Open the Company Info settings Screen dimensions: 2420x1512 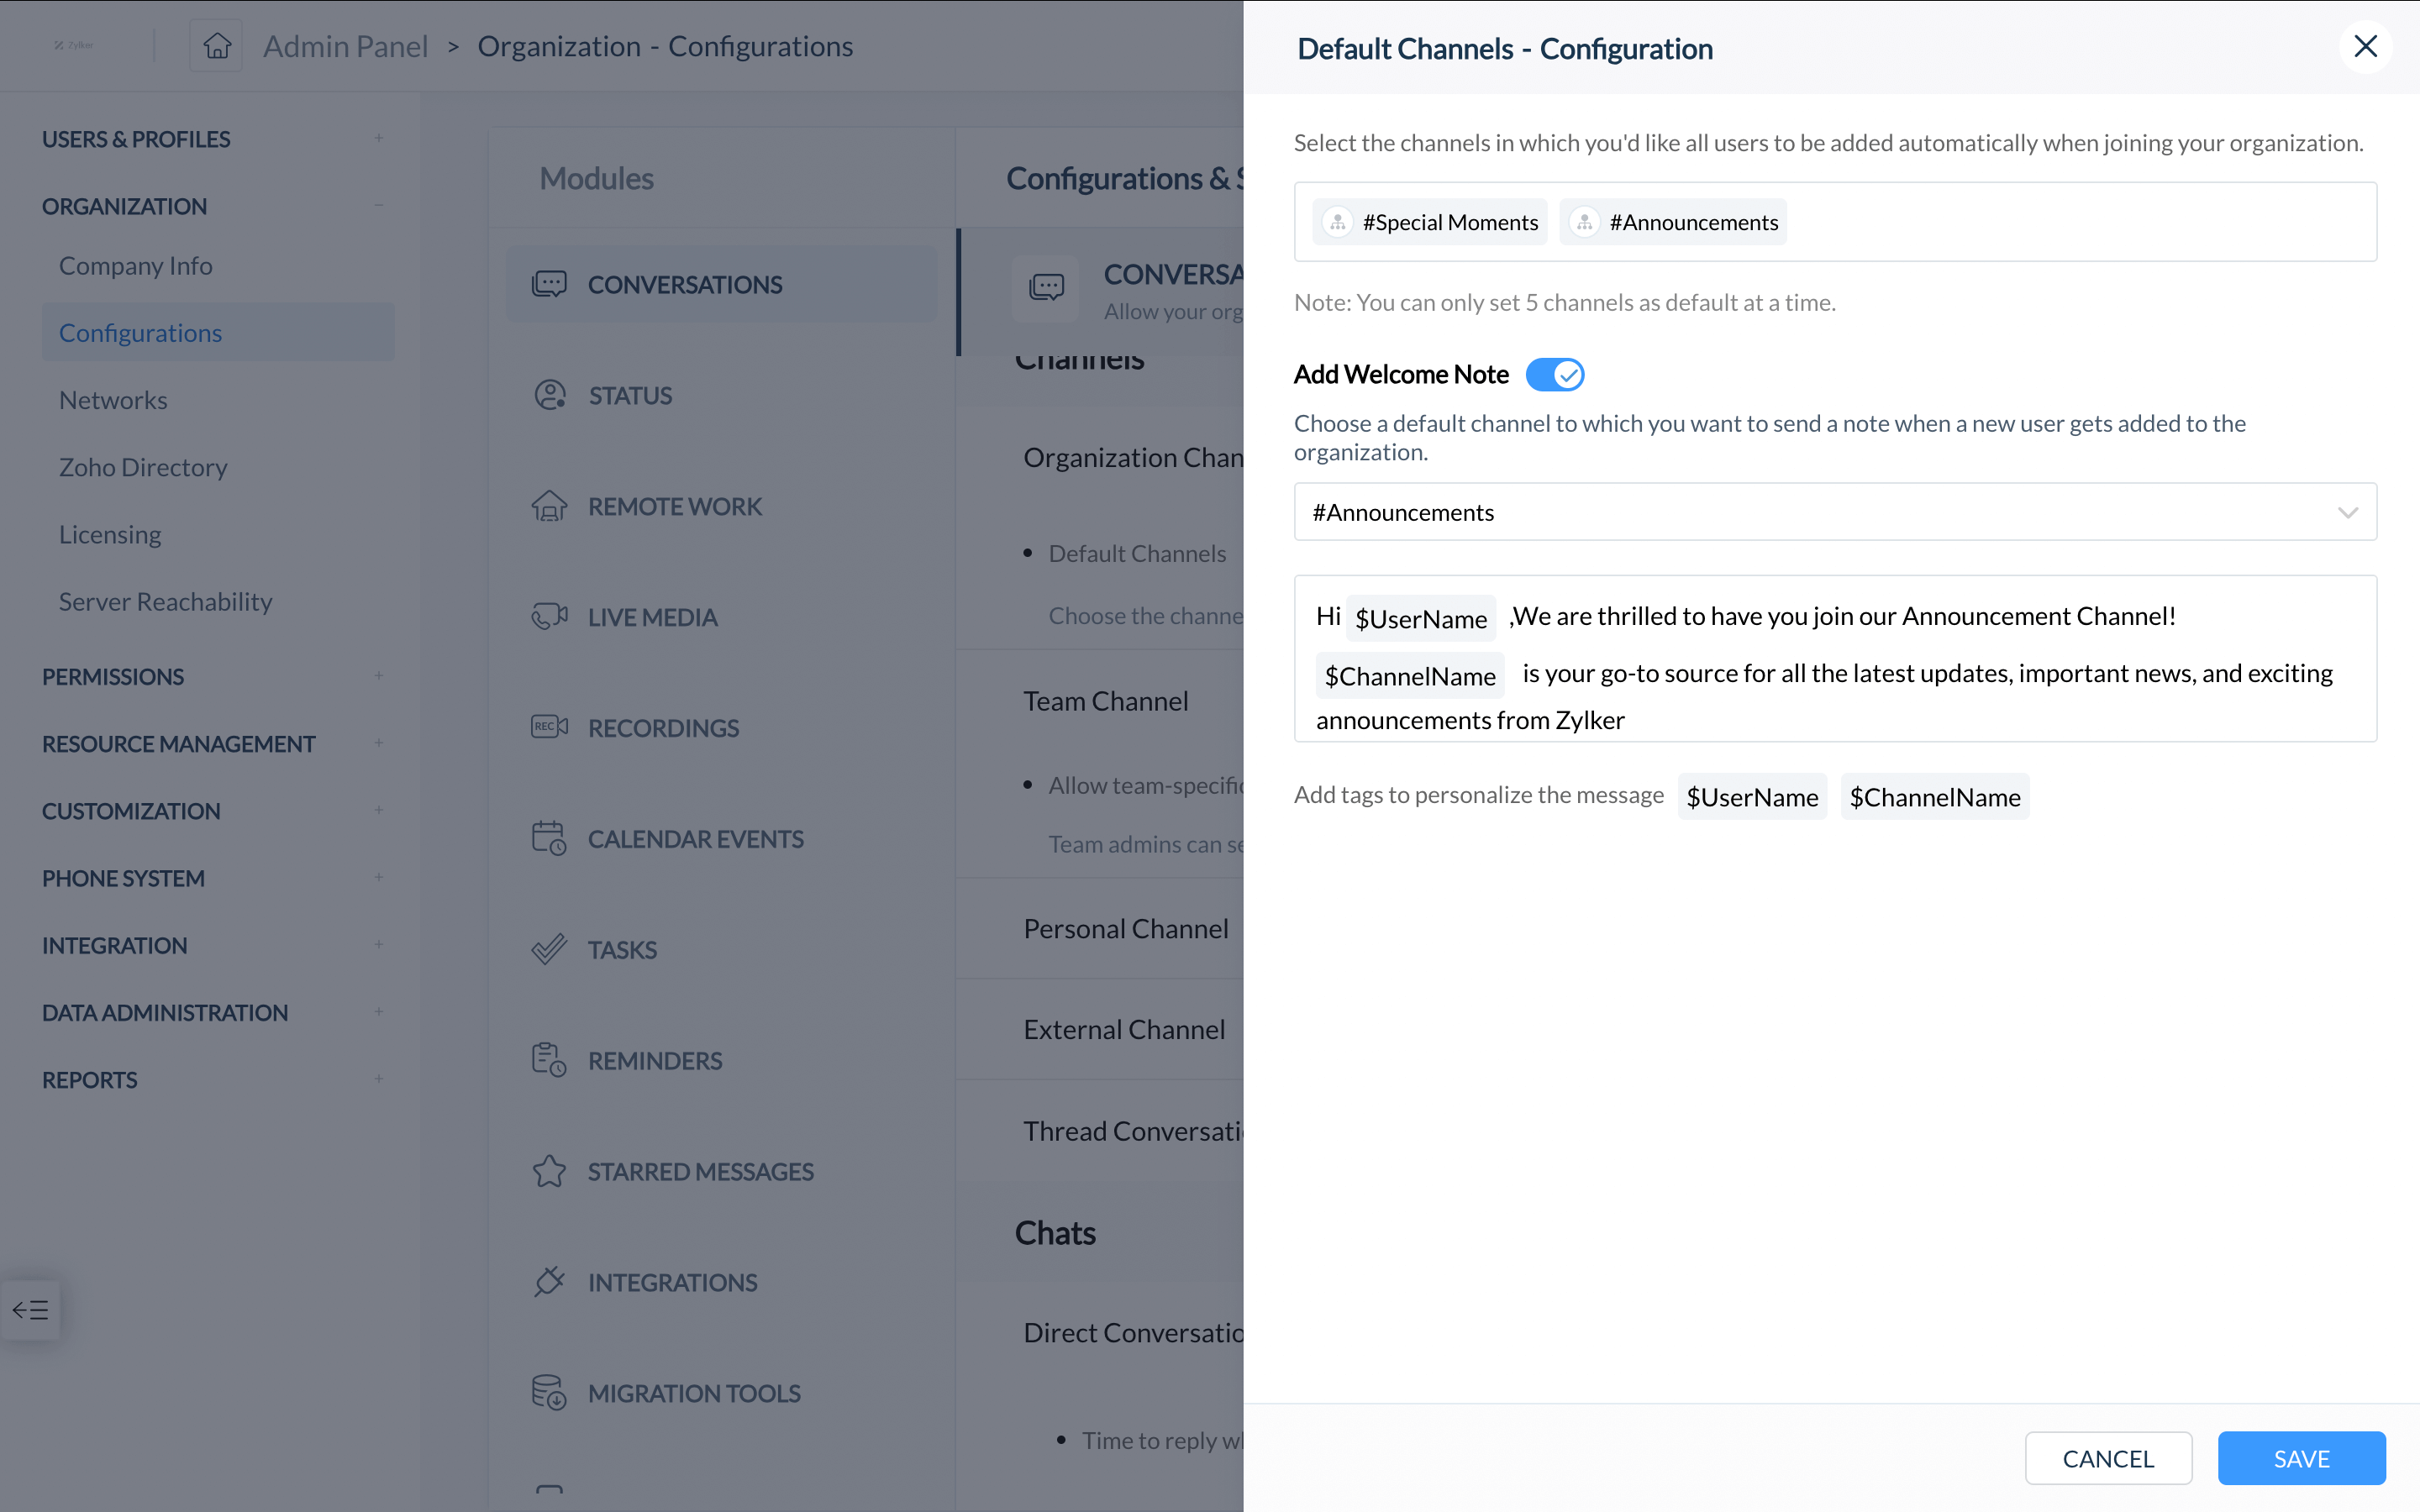[x=136, y=265]
